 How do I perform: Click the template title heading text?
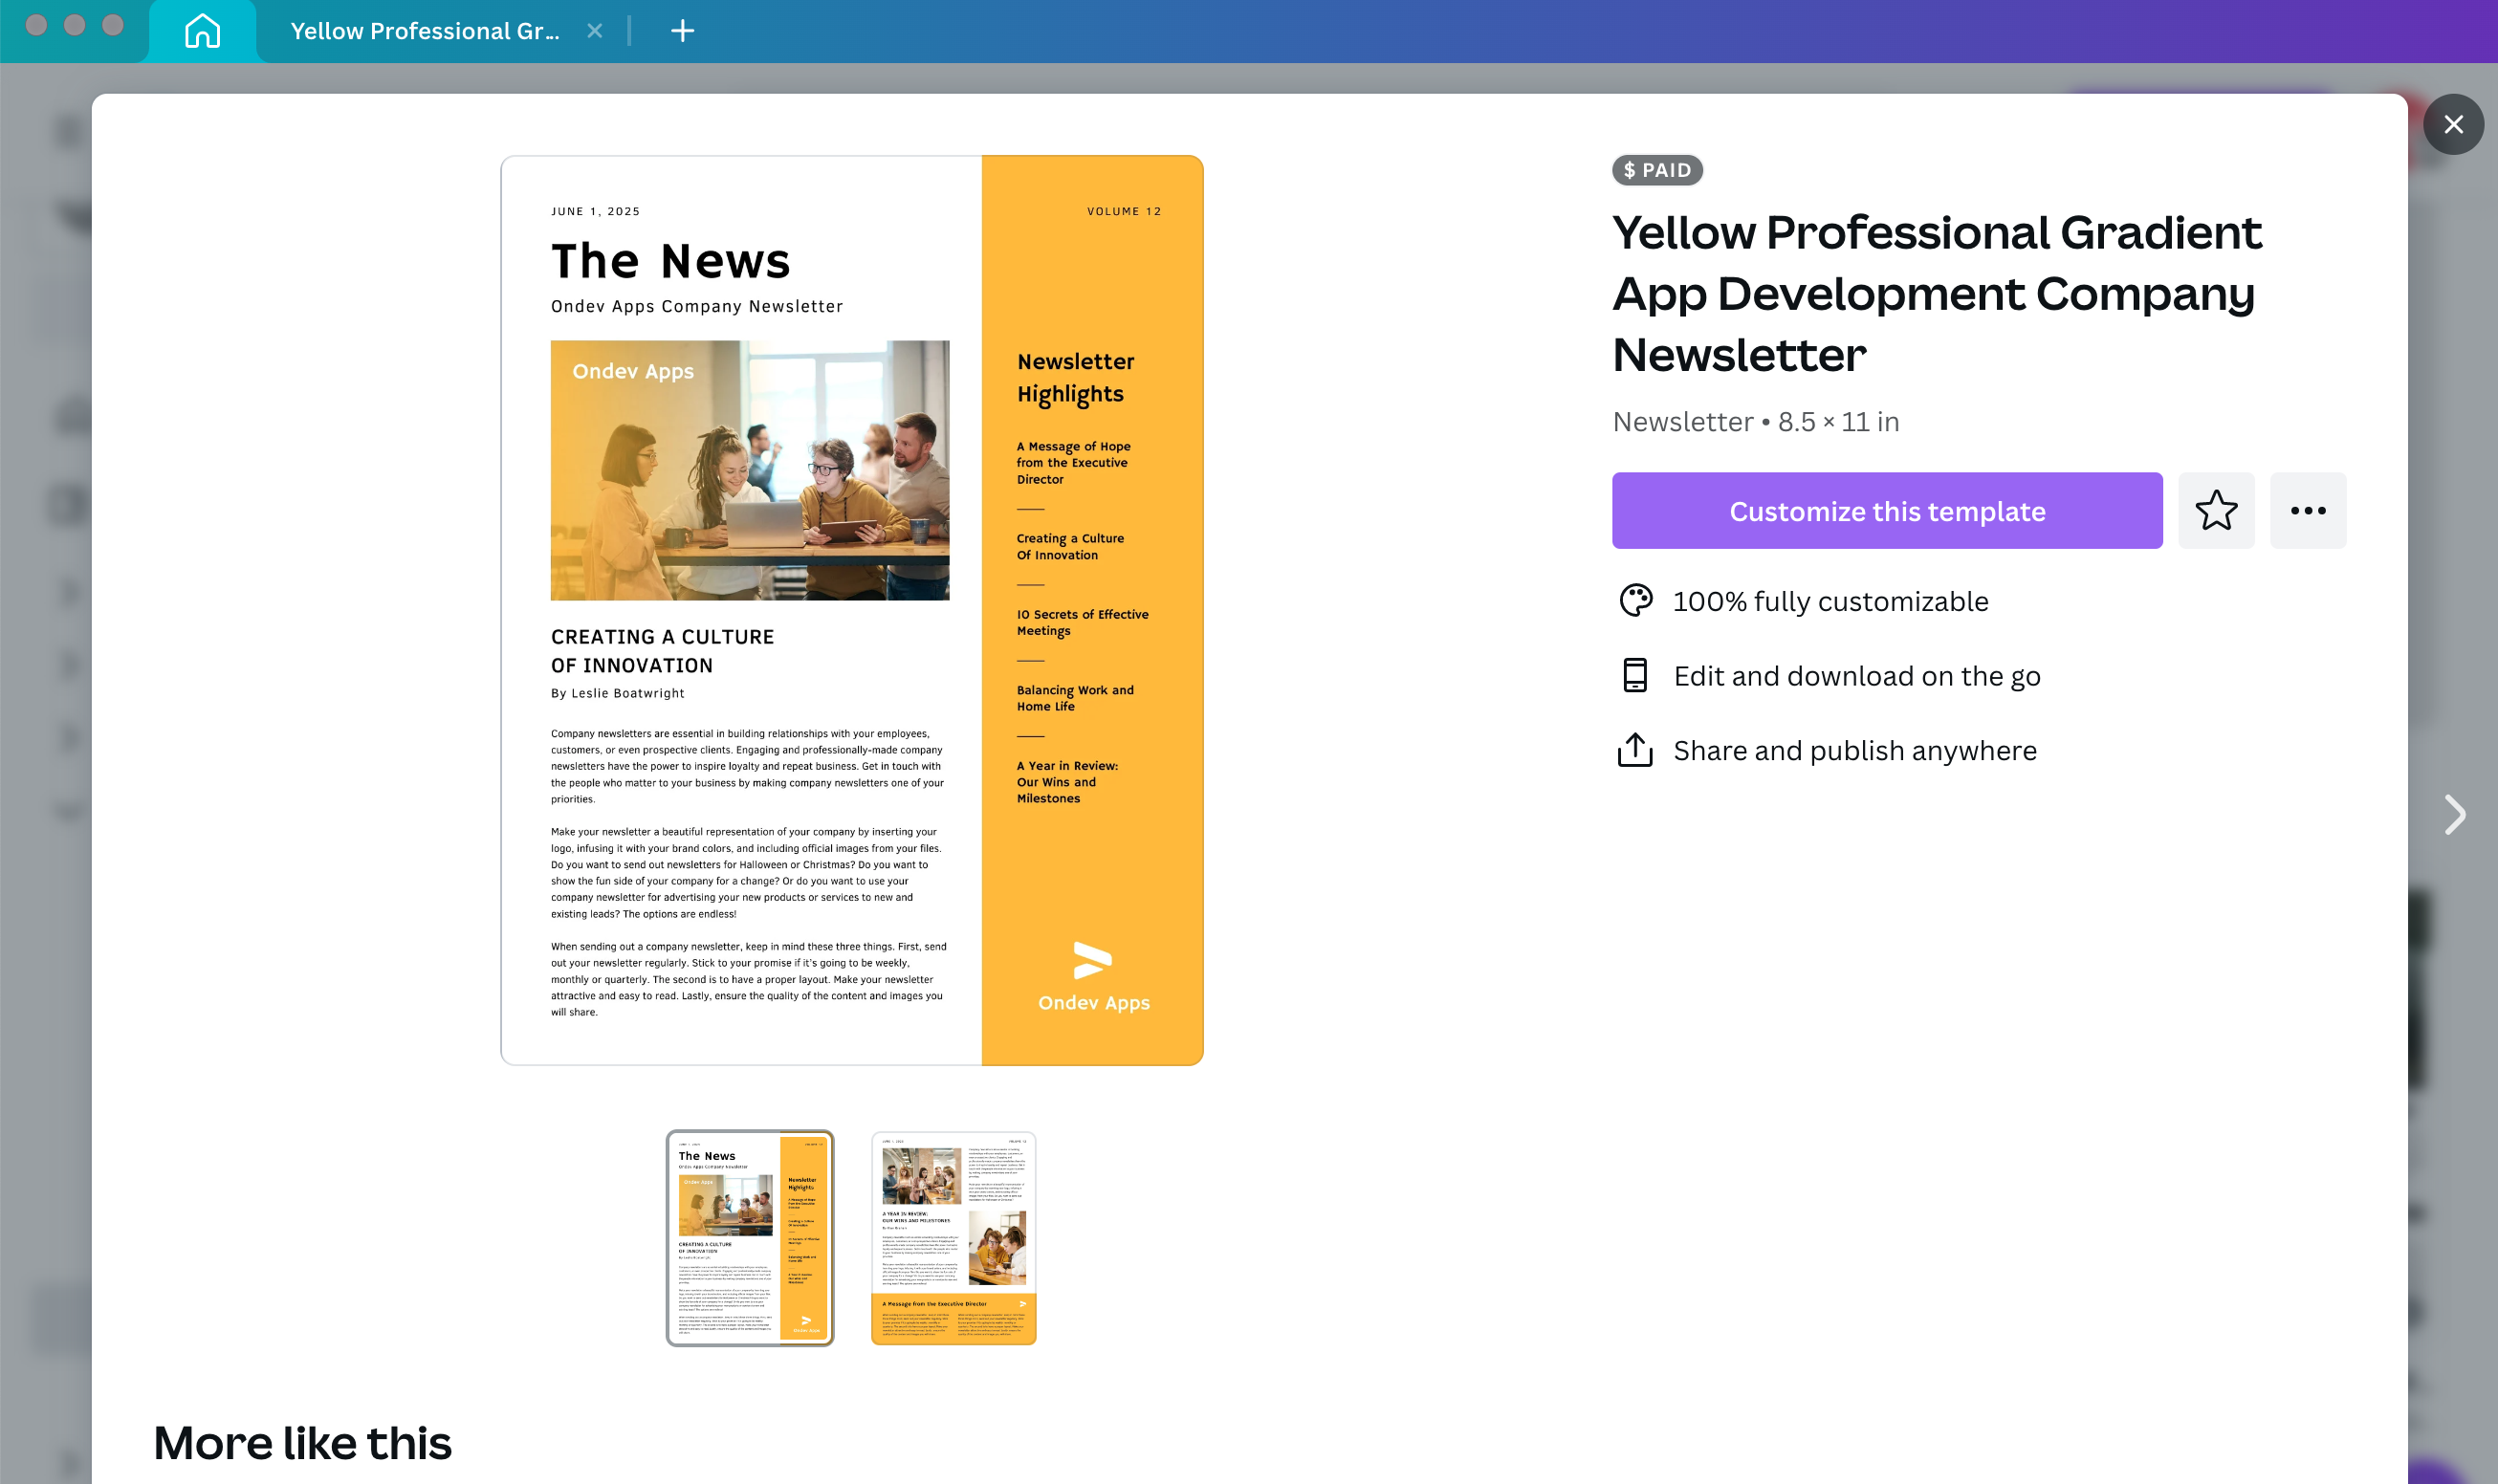point(1936,293)
